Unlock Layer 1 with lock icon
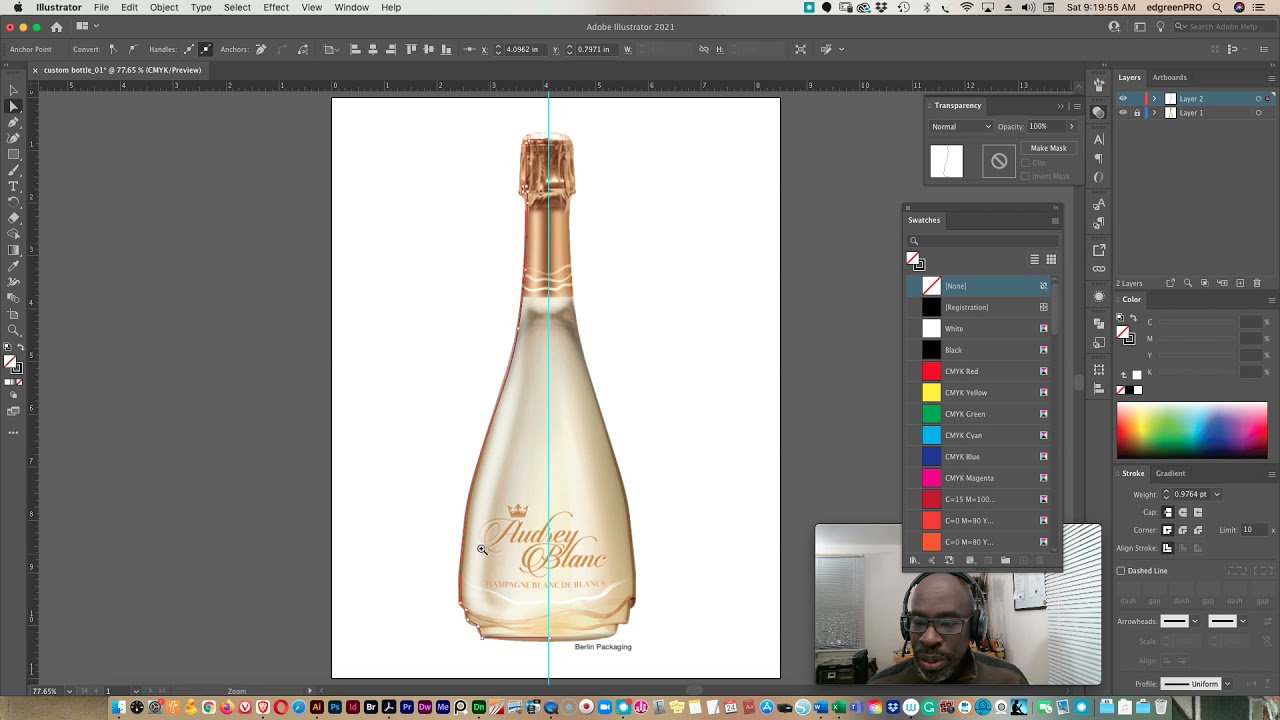The height and width of the screenshot is (720, 1280). pyautogui.click(x=1137, y=113)
